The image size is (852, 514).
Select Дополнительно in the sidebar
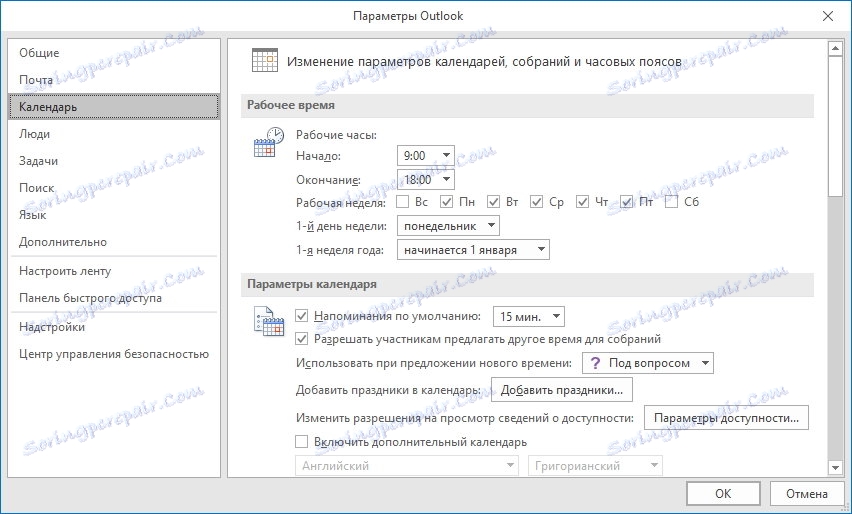click(x=114, y=242)
